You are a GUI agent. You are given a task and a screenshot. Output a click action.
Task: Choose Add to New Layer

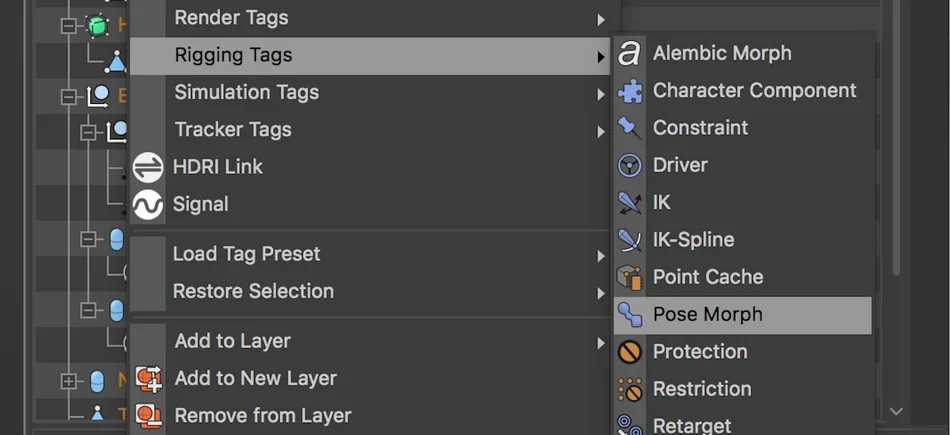tap(255, 379)
